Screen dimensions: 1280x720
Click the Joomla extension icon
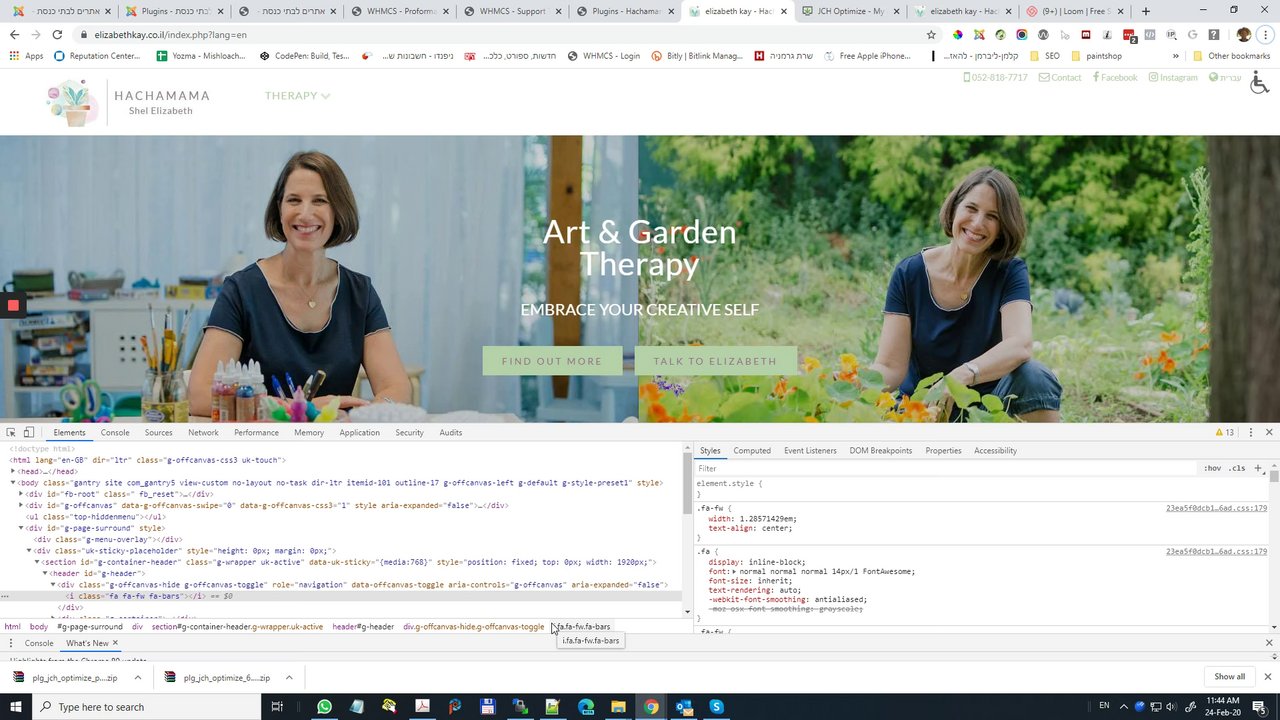coord(979,34)
